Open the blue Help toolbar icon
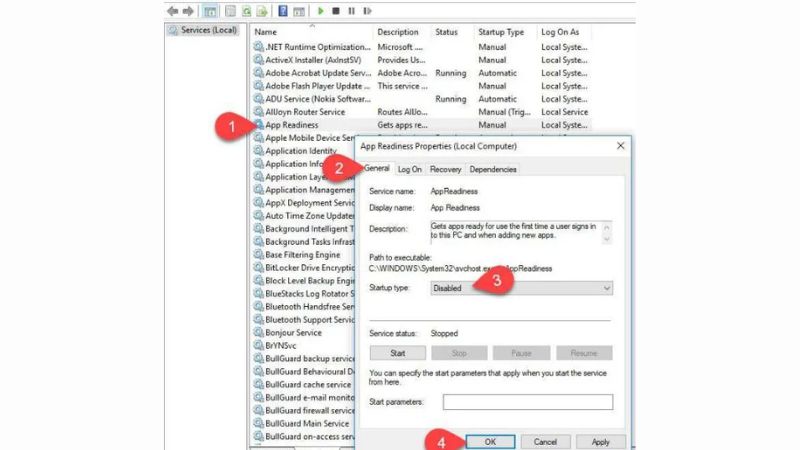This screenshot has width=800, height=450. pyautogui.click(x=283, y=11)
